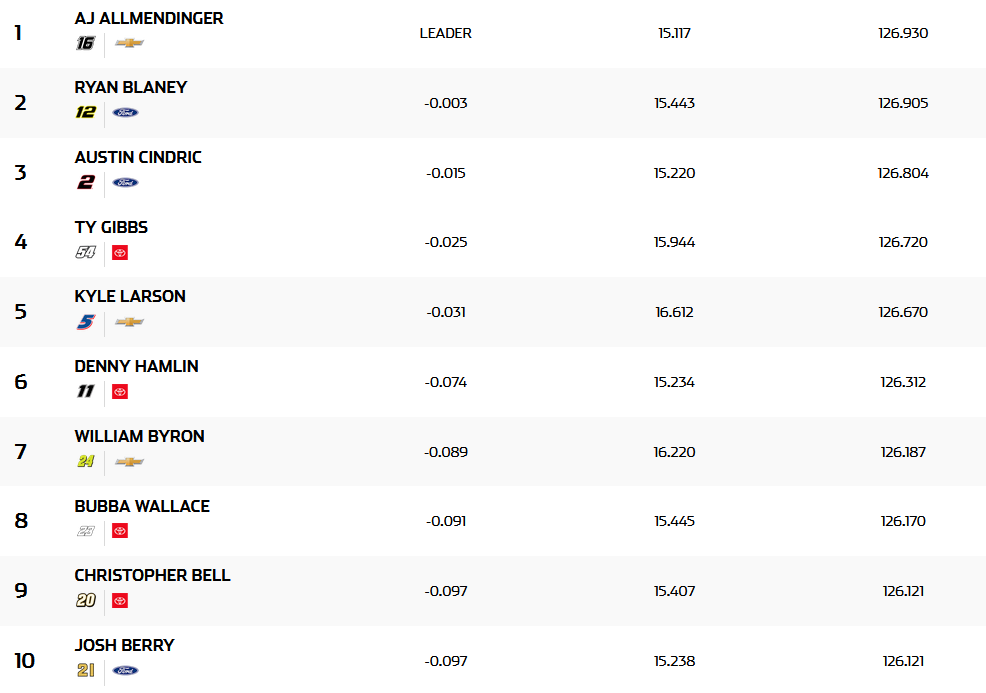Click the number 16 car badge

point(86,43)
